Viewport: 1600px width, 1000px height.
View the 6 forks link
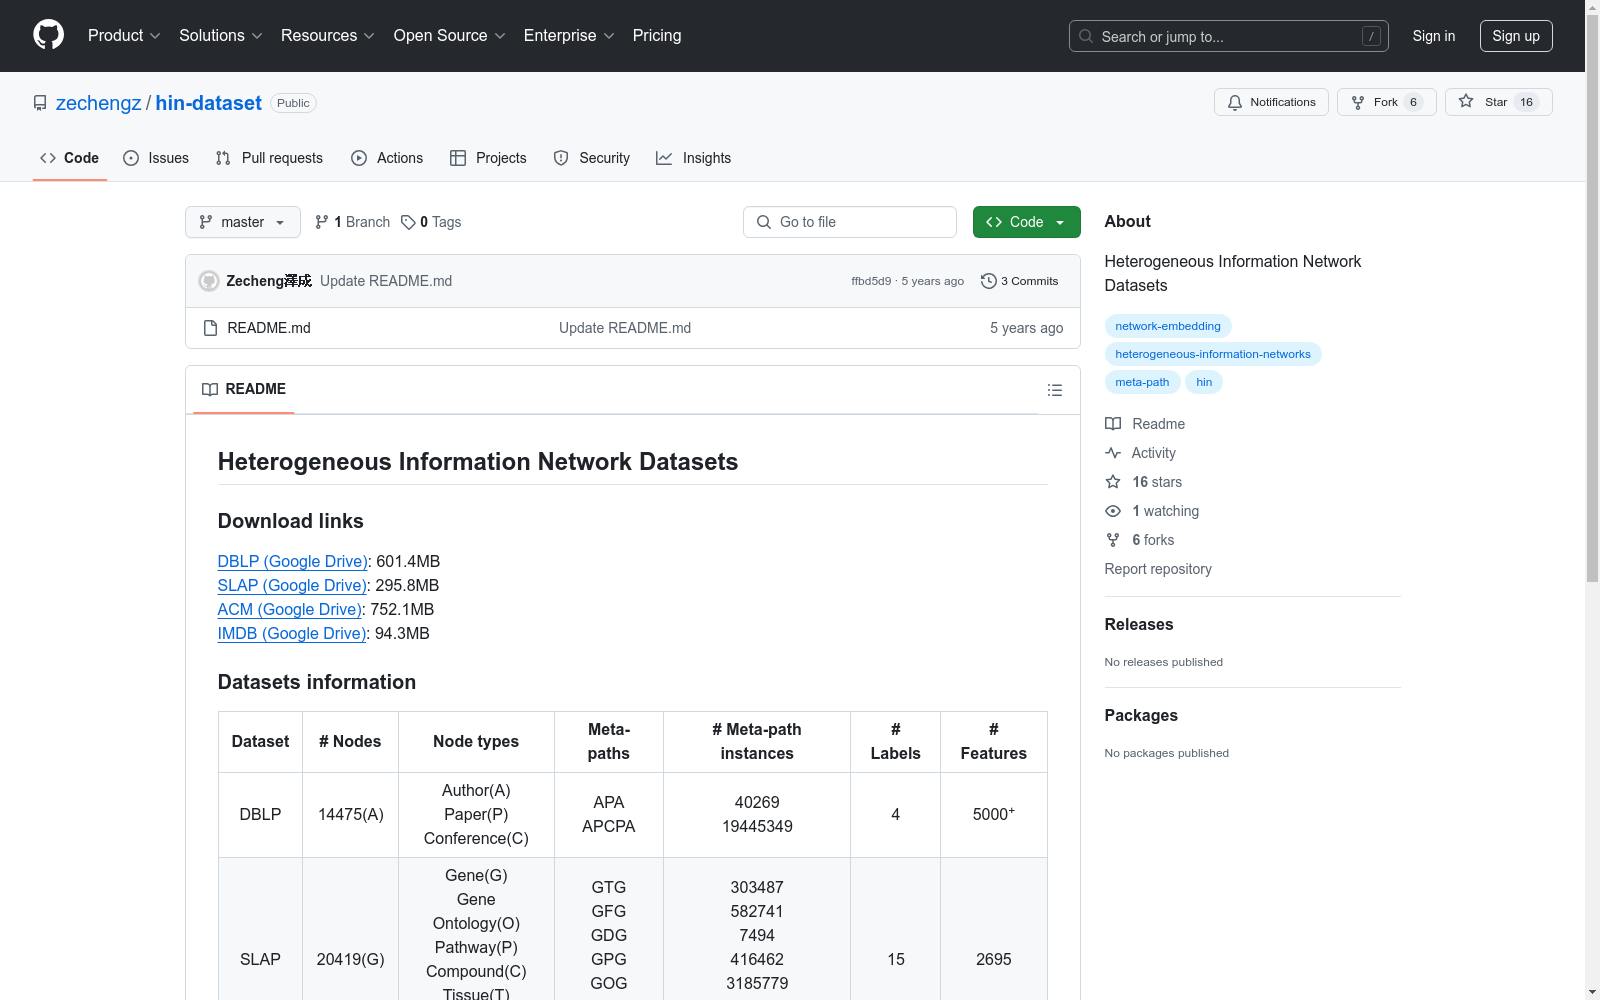click(x=1140, y=540)
